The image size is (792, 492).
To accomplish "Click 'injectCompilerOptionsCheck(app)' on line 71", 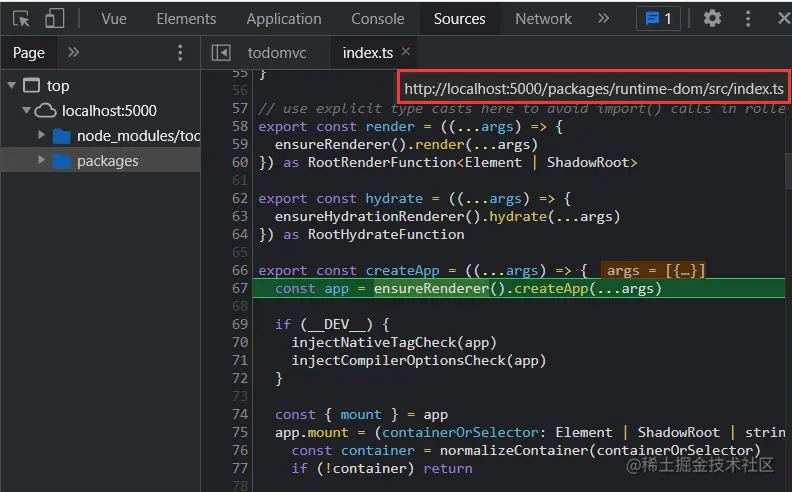I will pos(419,361).
